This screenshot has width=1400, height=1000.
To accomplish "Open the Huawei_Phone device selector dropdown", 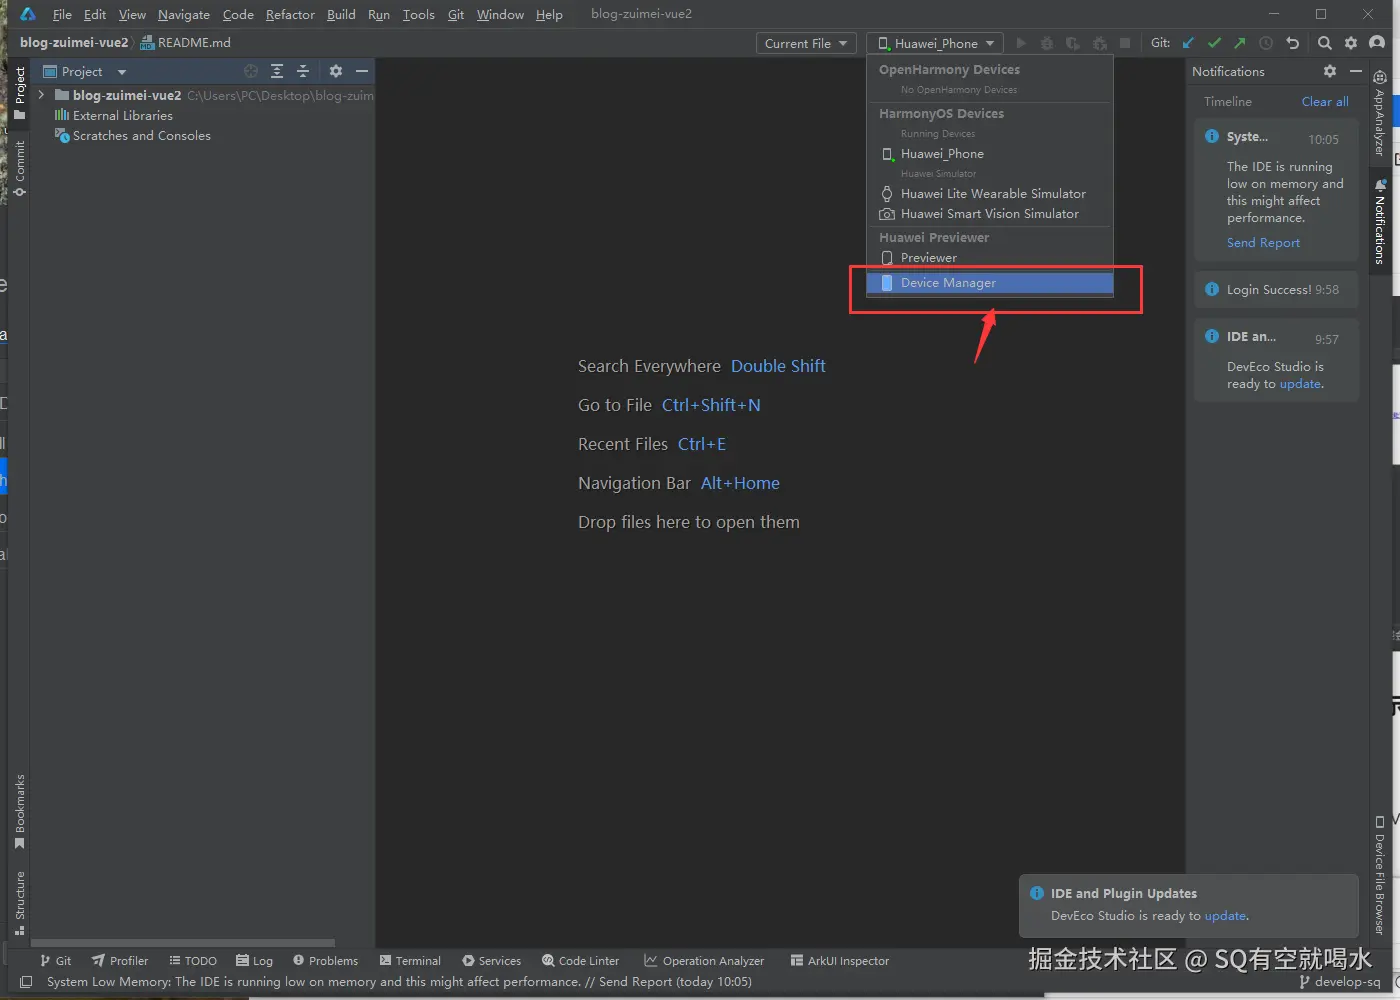I will click(936, 43).
